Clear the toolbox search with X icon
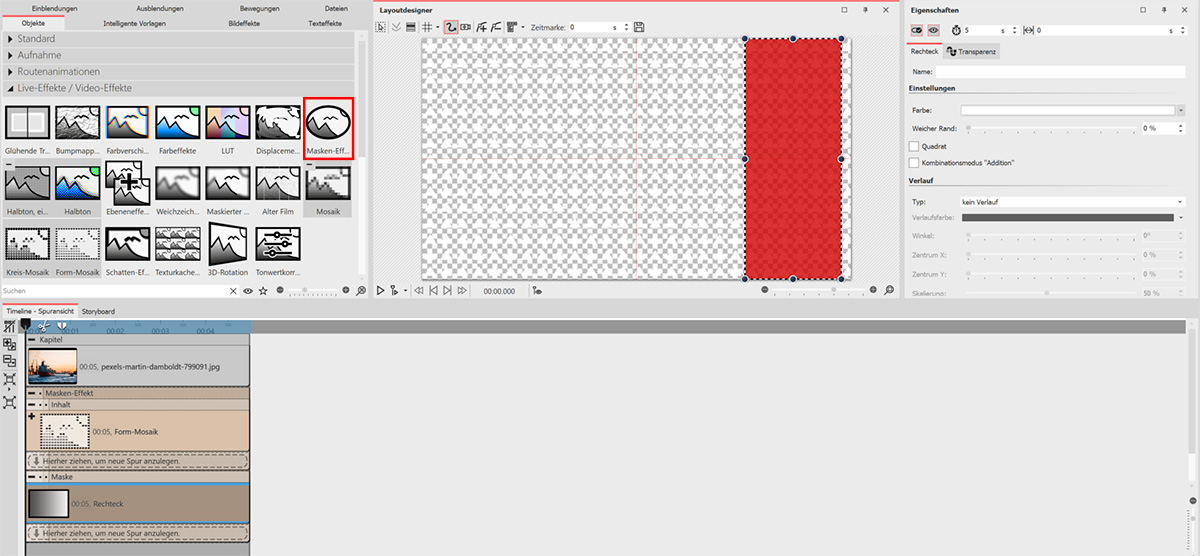The image size is (1200, 556). (234, 291)
